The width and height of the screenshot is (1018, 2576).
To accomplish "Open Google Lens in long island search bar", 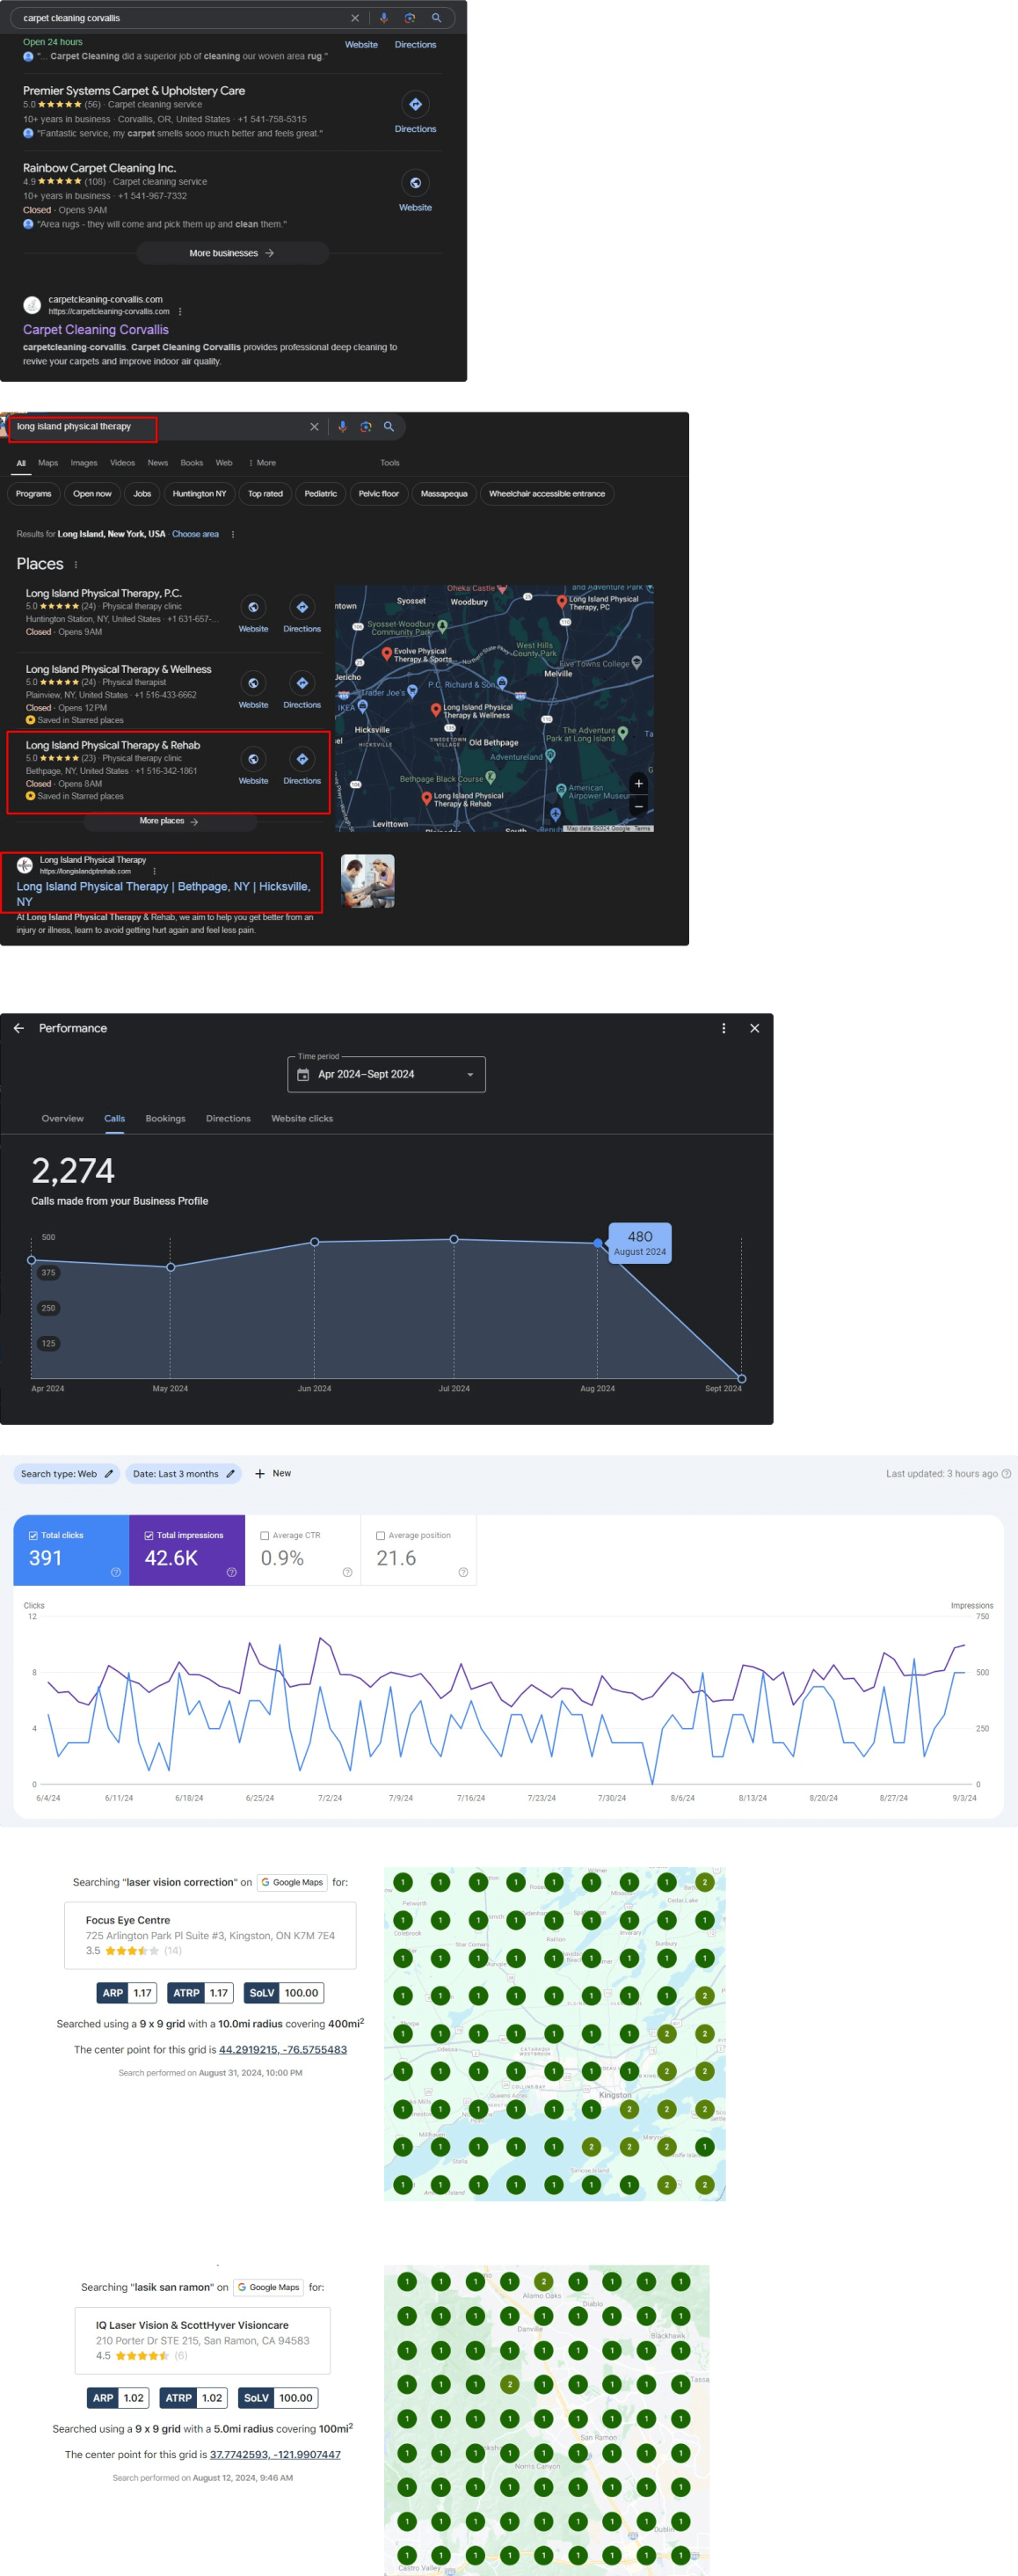I will coord(366,427).
